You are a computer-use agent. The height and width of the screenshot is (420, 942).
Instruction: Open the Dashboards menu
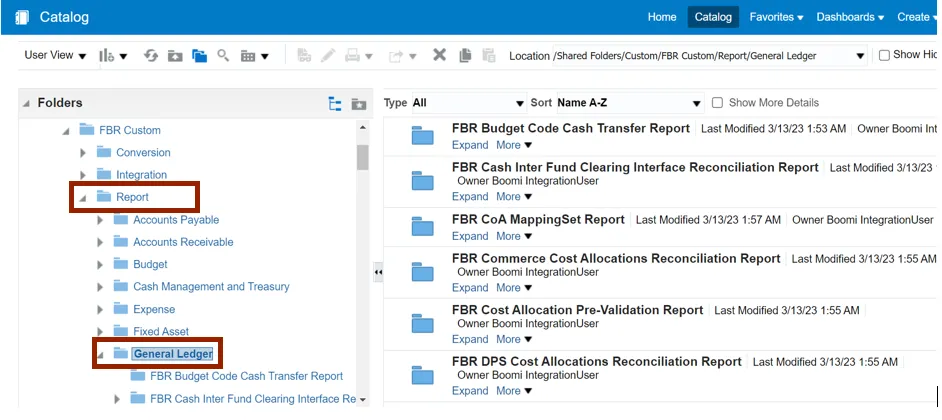click(x=849, y=17)
